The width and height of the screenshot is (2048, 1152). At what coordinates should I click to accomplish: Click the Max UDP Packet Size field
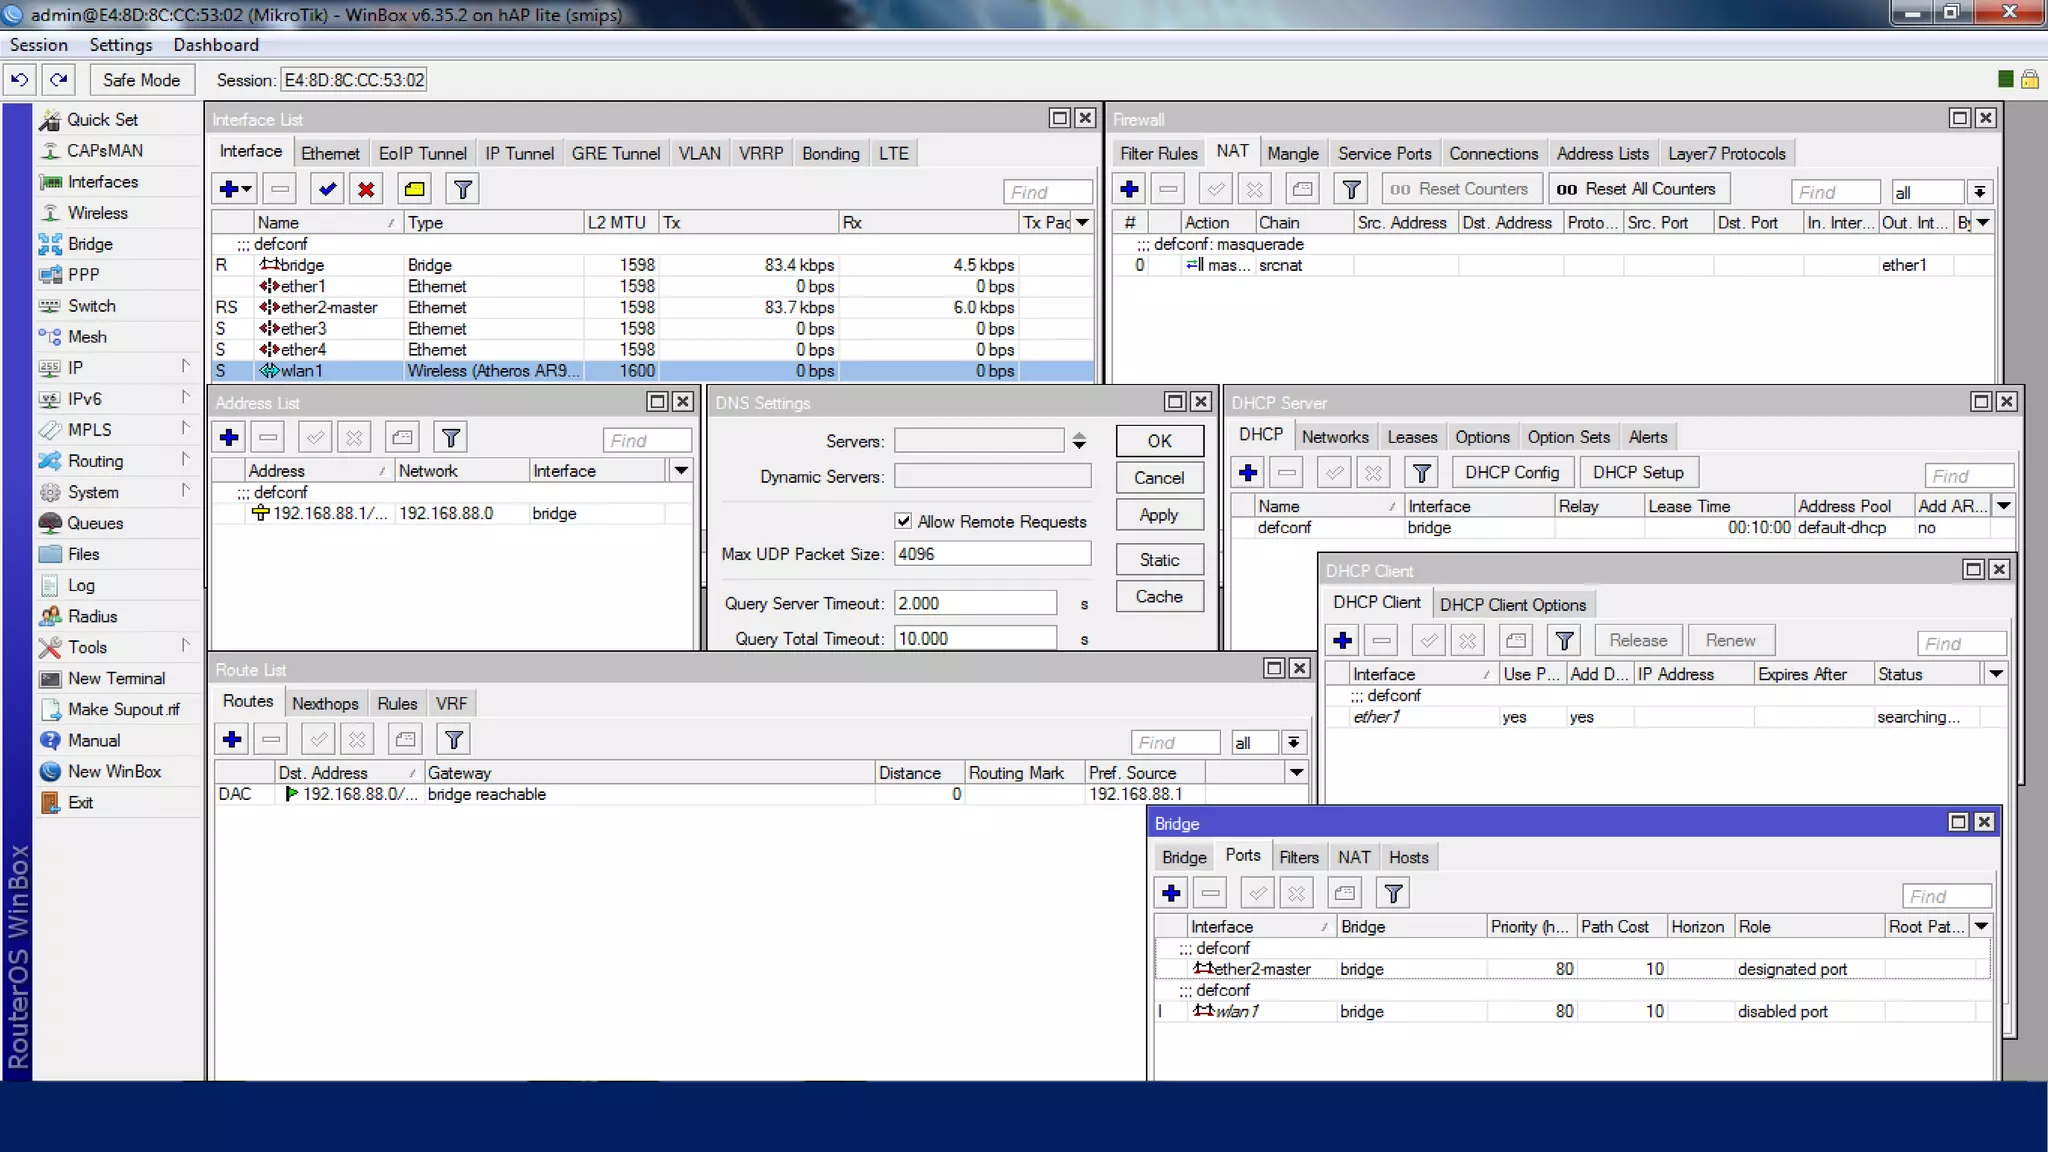coord(991,554)
